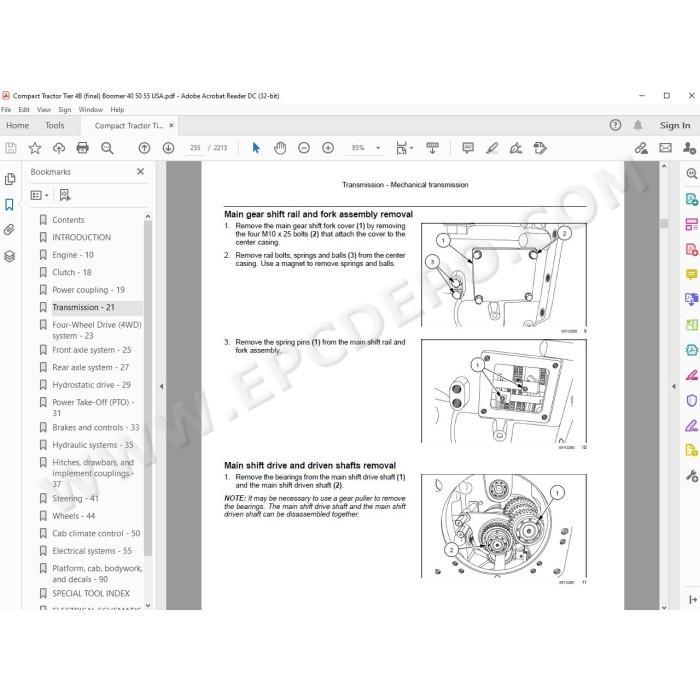Open the Window menu
Screen dimensions: 700x700
point(91,109)
